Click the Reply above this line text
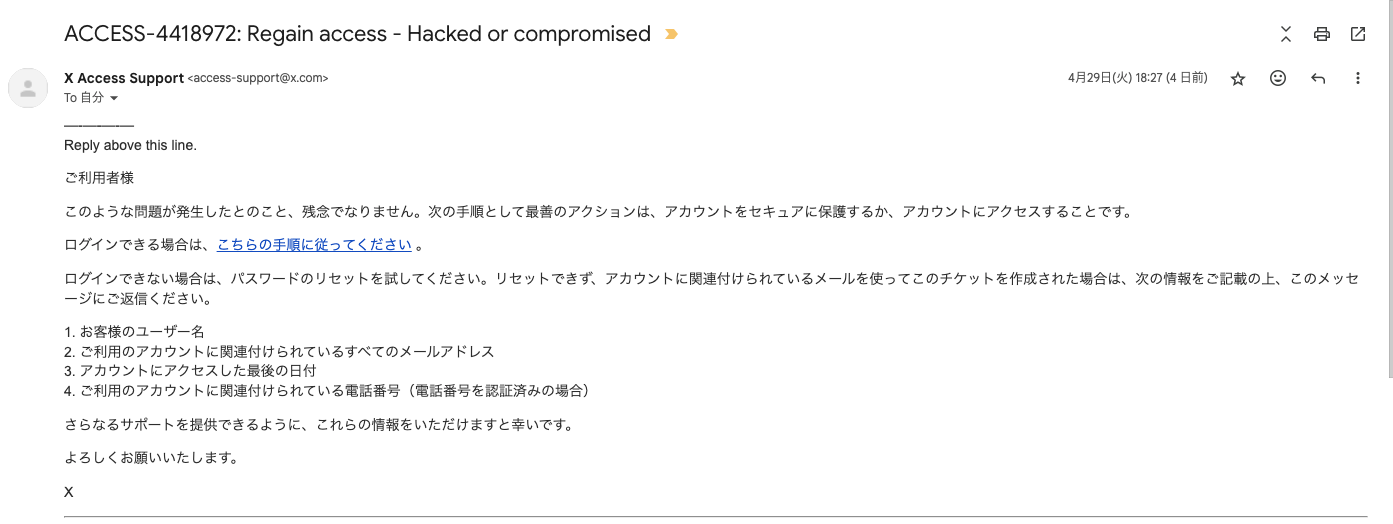Image resolution: width=1393 pixels, height=524 pixels. [130, 145]
